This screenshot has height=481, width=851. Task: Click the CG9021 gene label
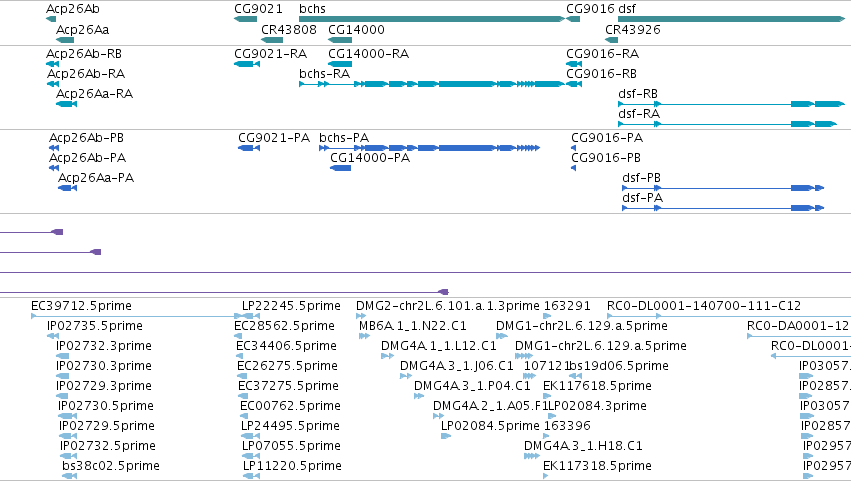point(258,9)
